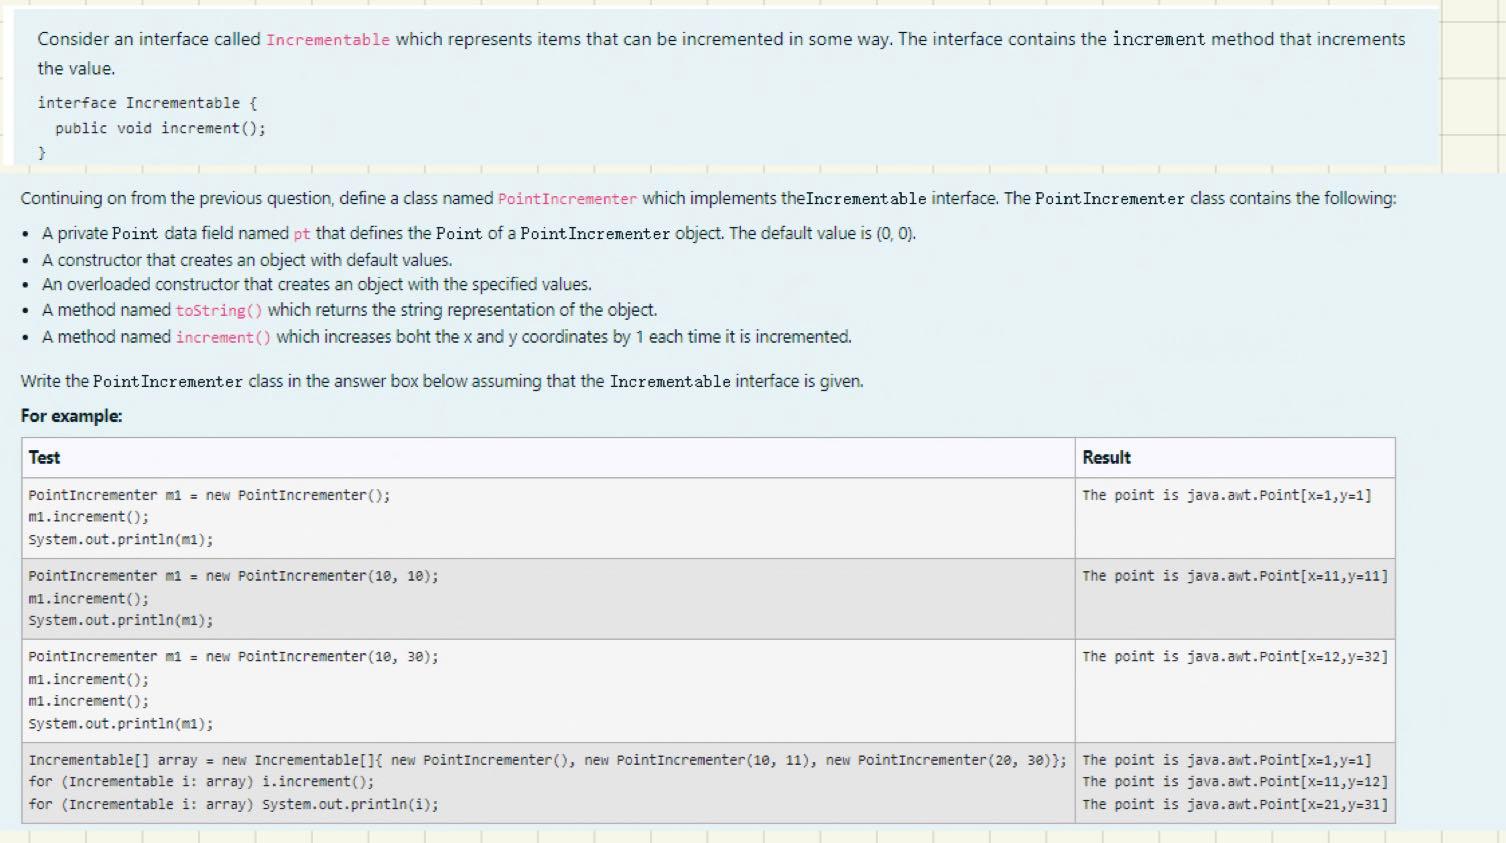Select the PointIncremenster highlighted class name
The width and height of the screenshot is (1506, 843).
click(x=566, y=198)
